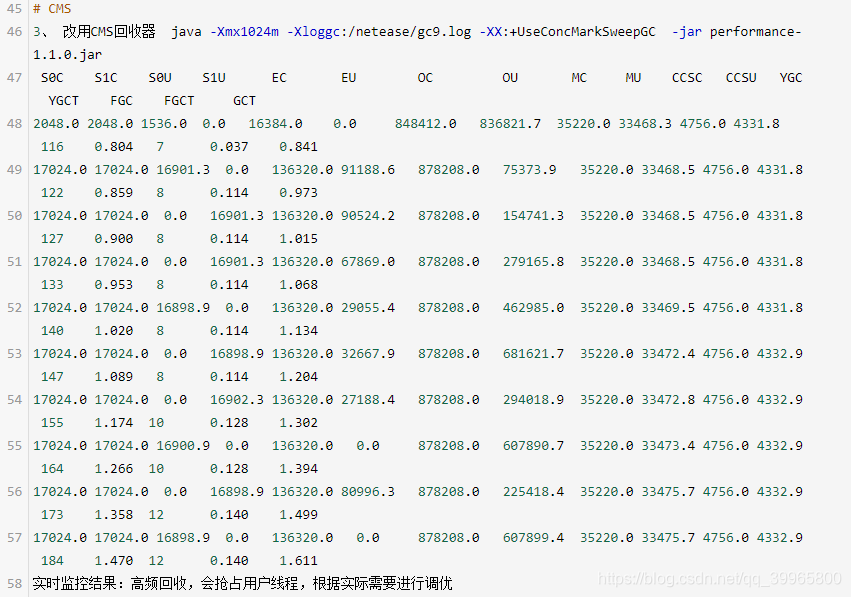Click '+UseConcMarkSweepGC' flag text
This screenshot has width=851, height=597.
(x=583, y=32)
